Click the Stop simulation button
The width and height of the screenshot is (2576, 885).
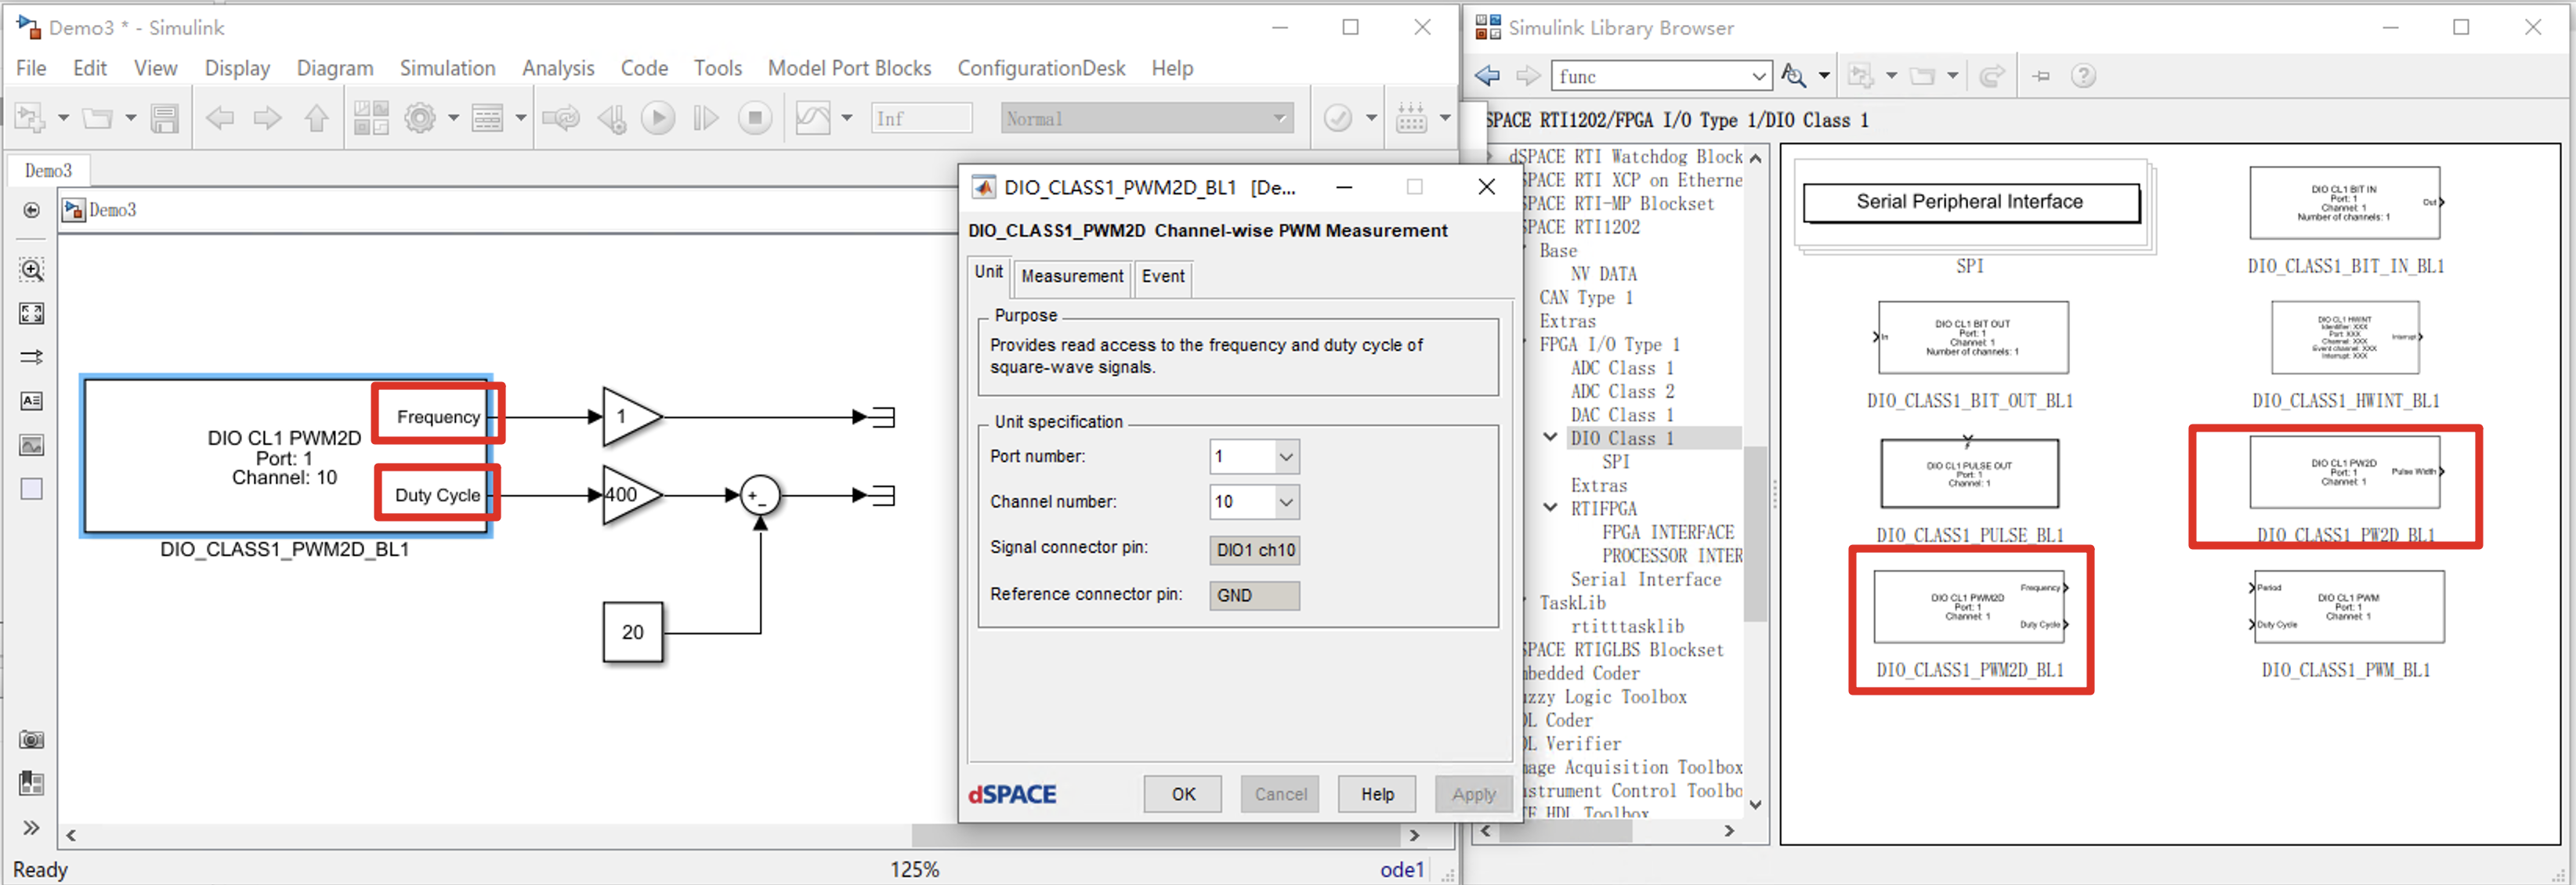coord(755,119)
